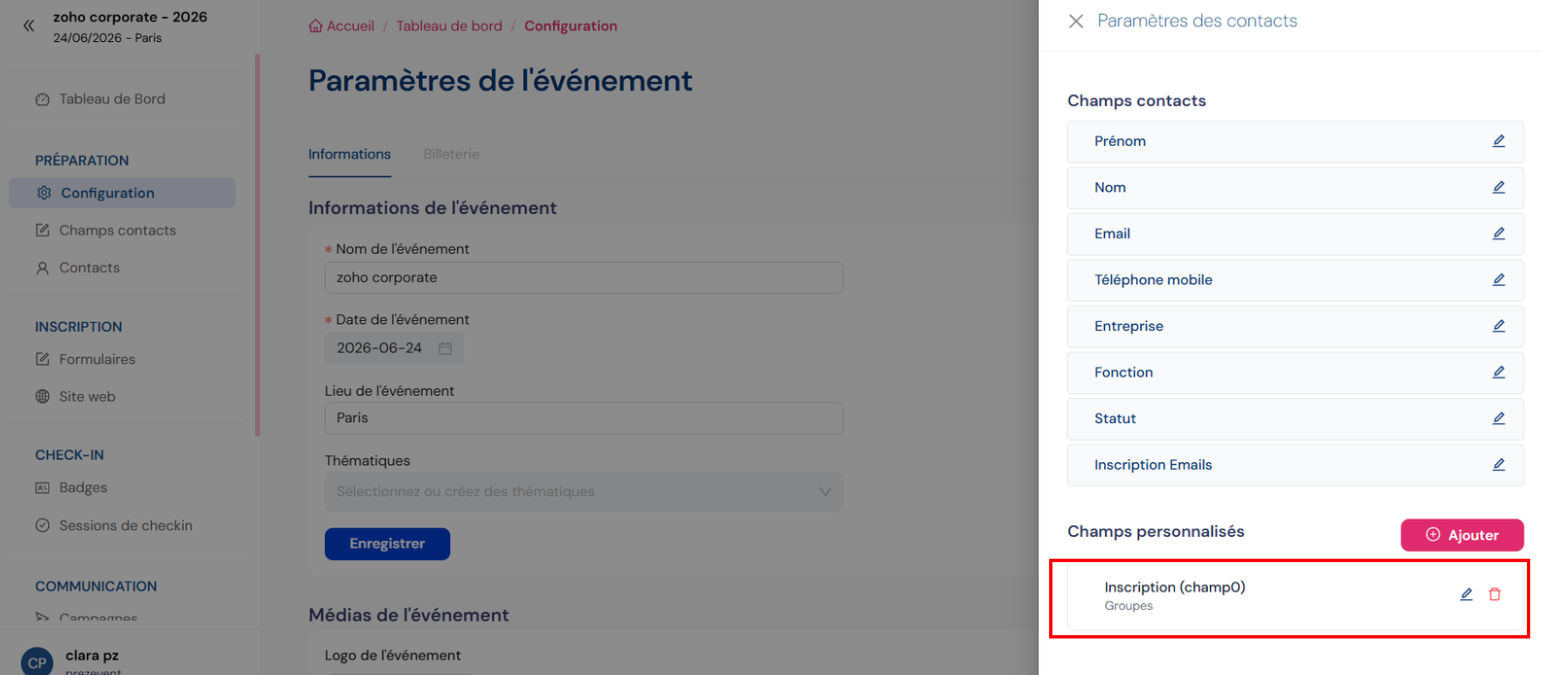Focus the Lieu de l'événement input
The height and width of the screenshot is (675, 1542).
coord(584,418)
